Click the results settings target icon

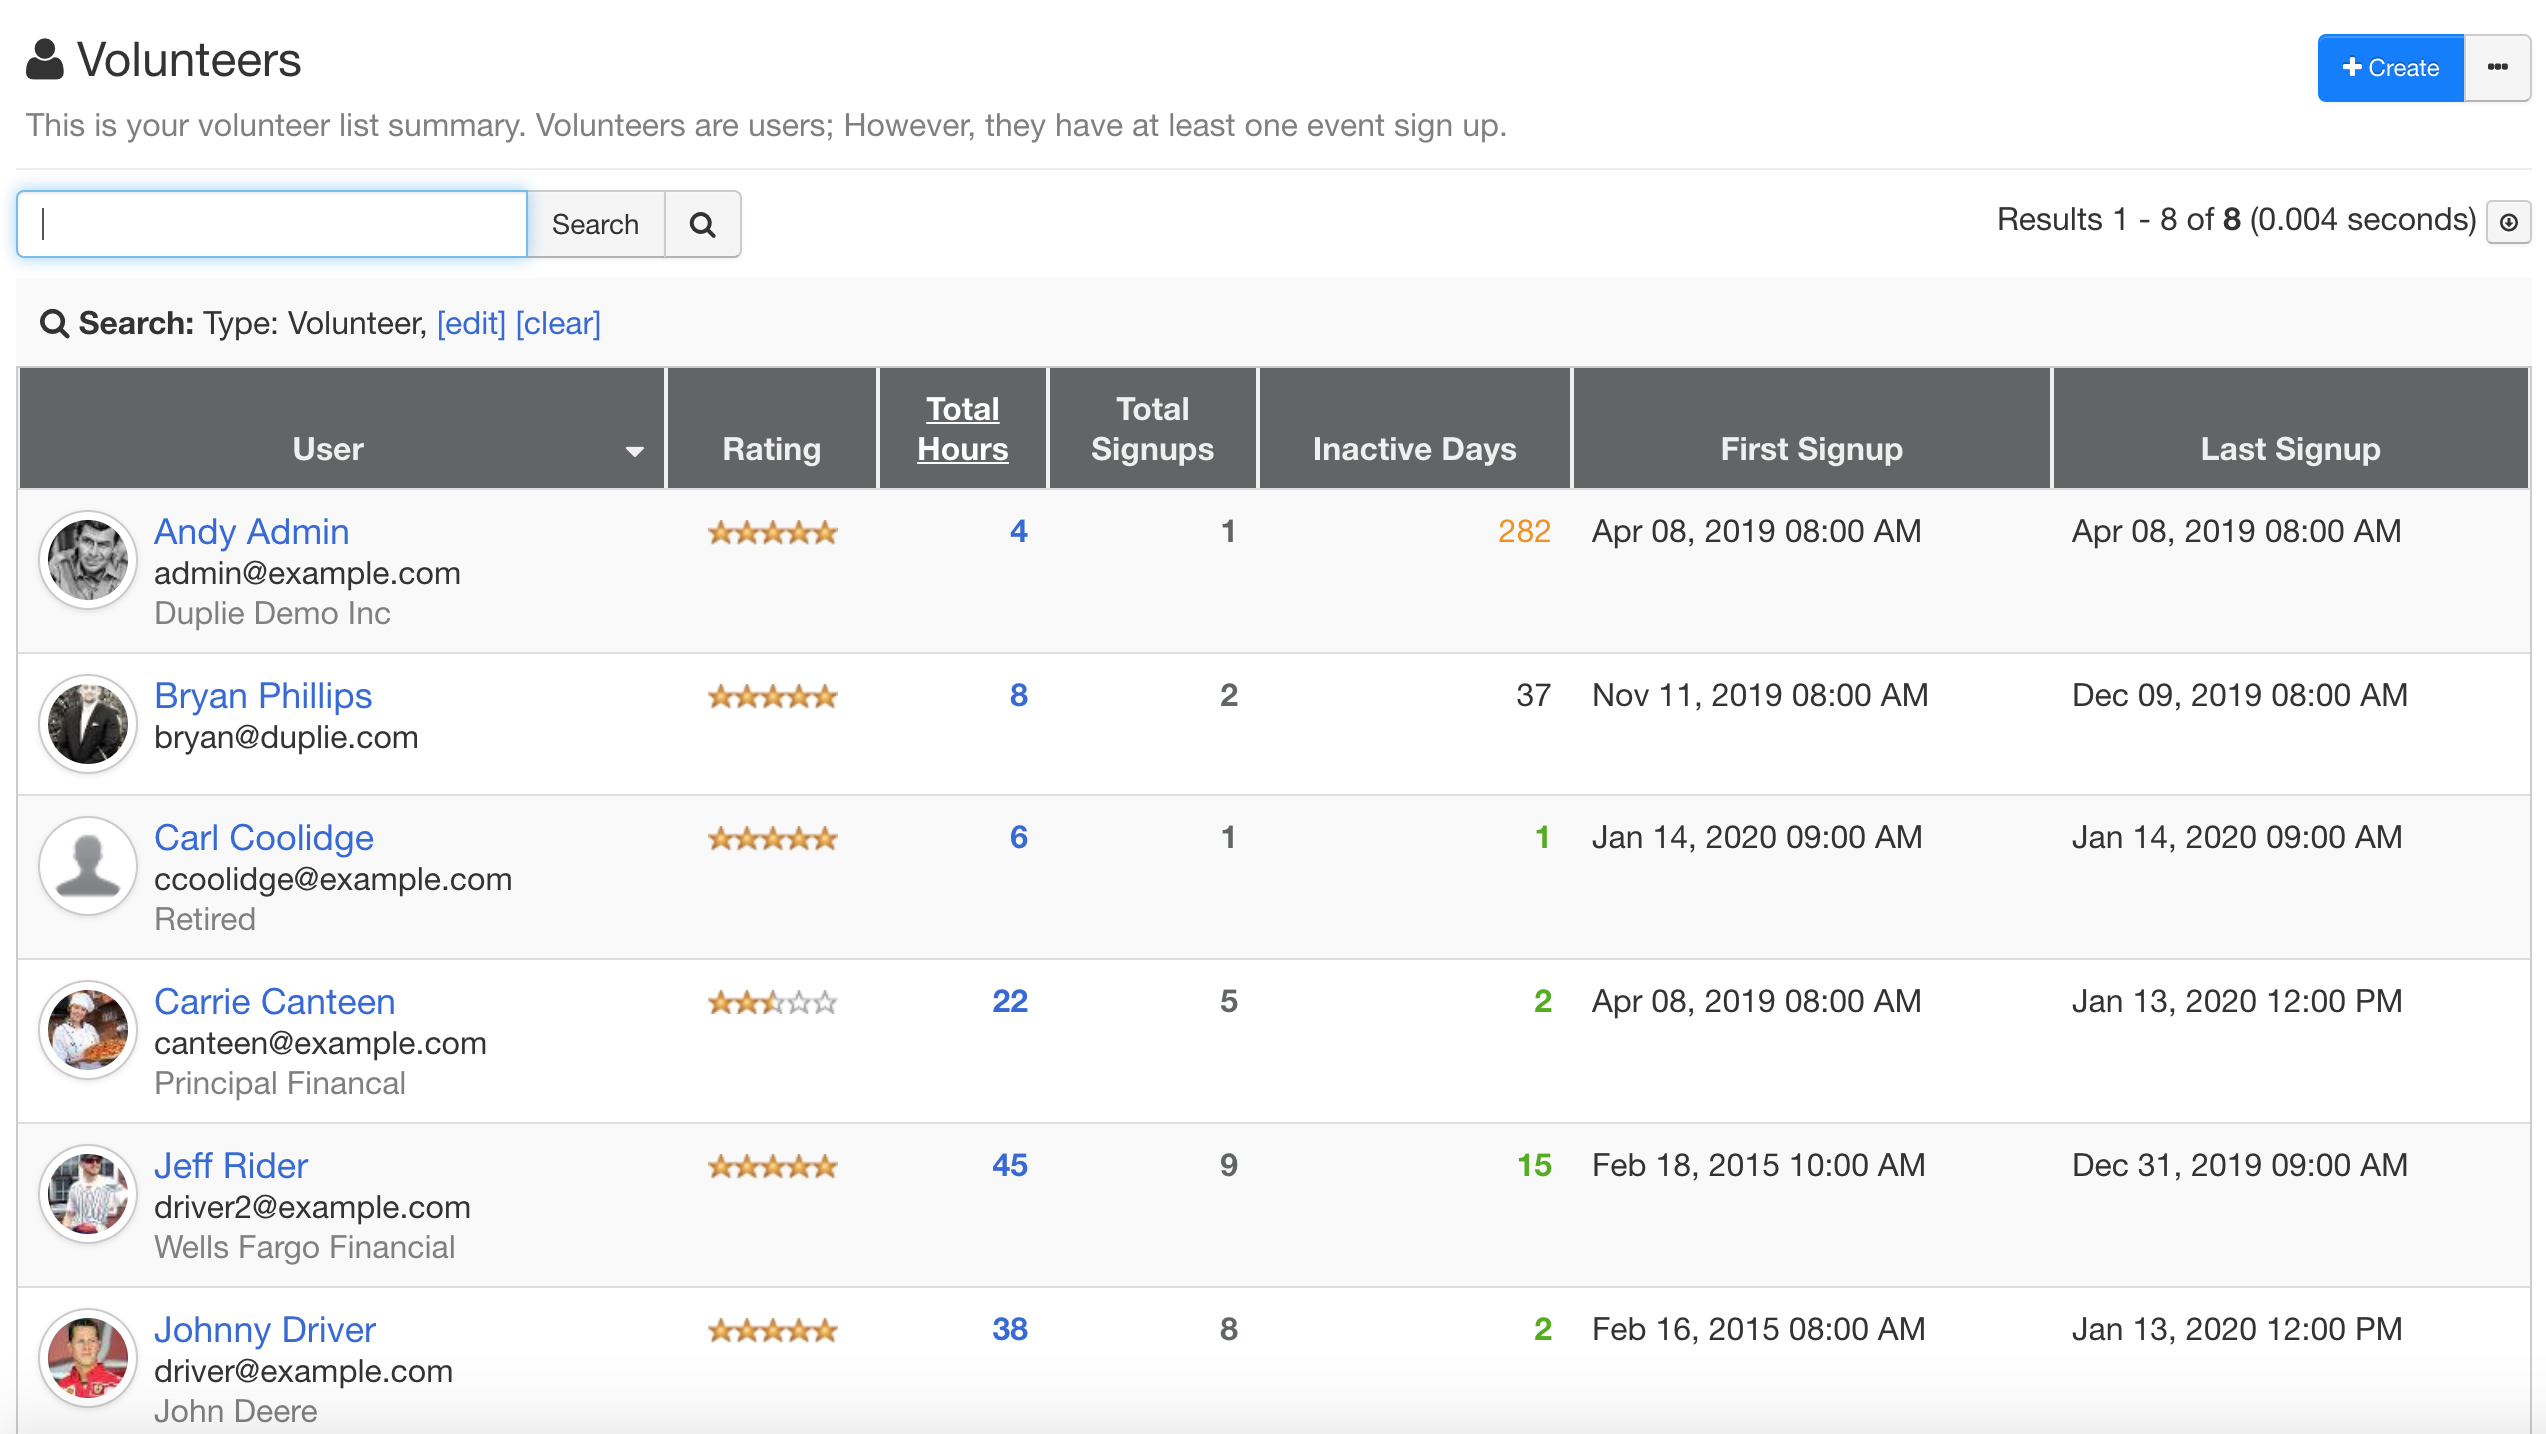2508,222
